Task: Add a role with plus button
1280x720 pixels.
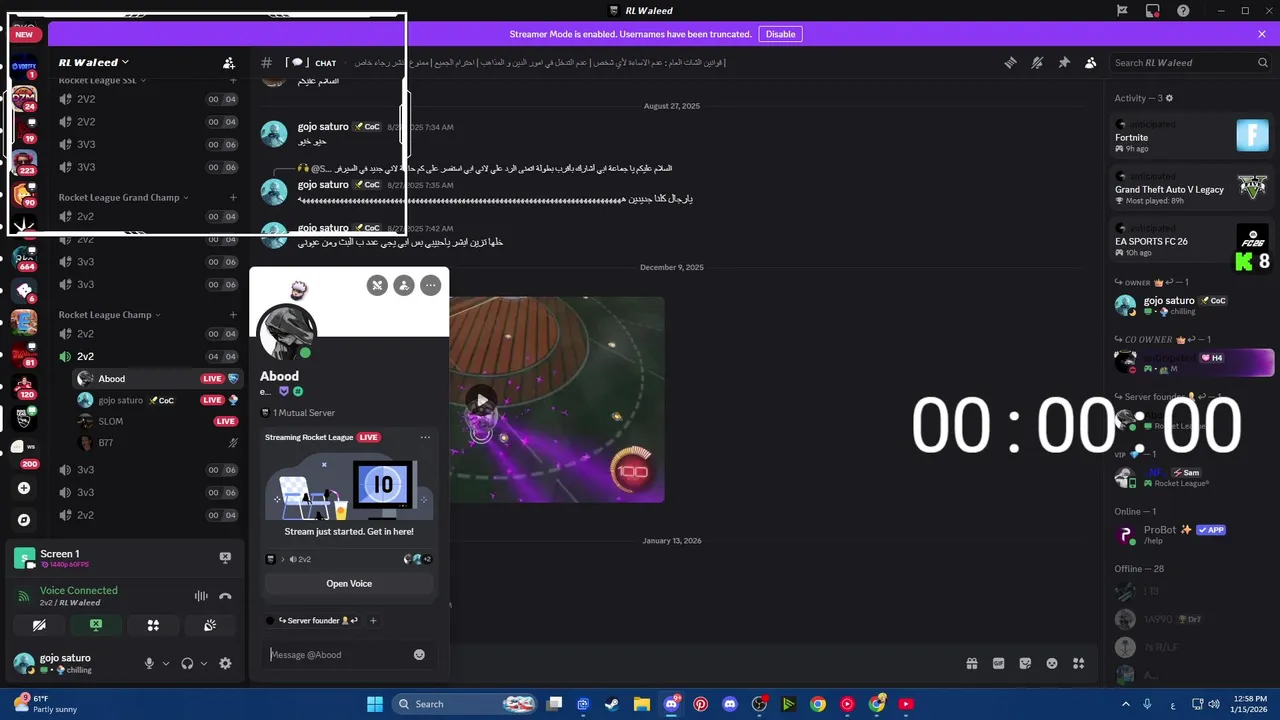Action: coord(373,621)
